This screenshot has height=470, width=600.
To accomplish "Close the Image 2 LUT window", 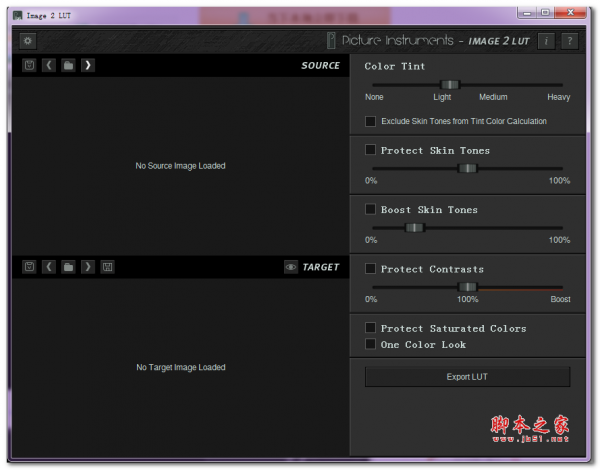I will pos(570,13).
